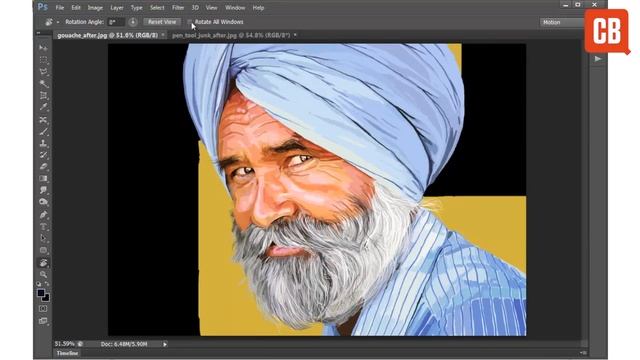The width and height of the screenshot is (640, 360).
Task: Open the File menu
Action: [60, 8]
